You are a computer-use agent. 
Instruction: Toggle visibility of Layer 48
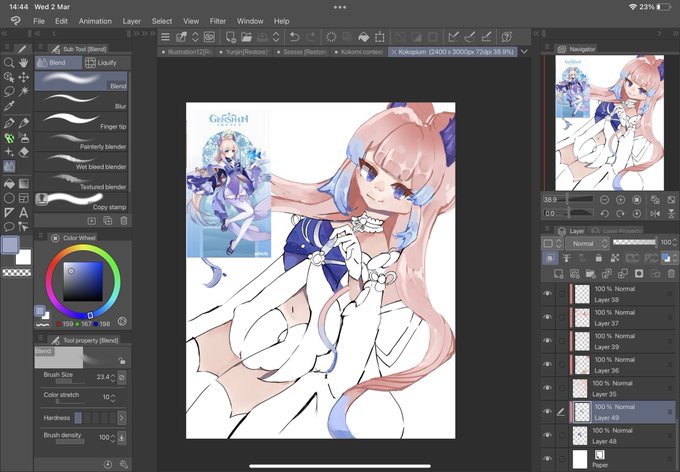coord(547,435)
